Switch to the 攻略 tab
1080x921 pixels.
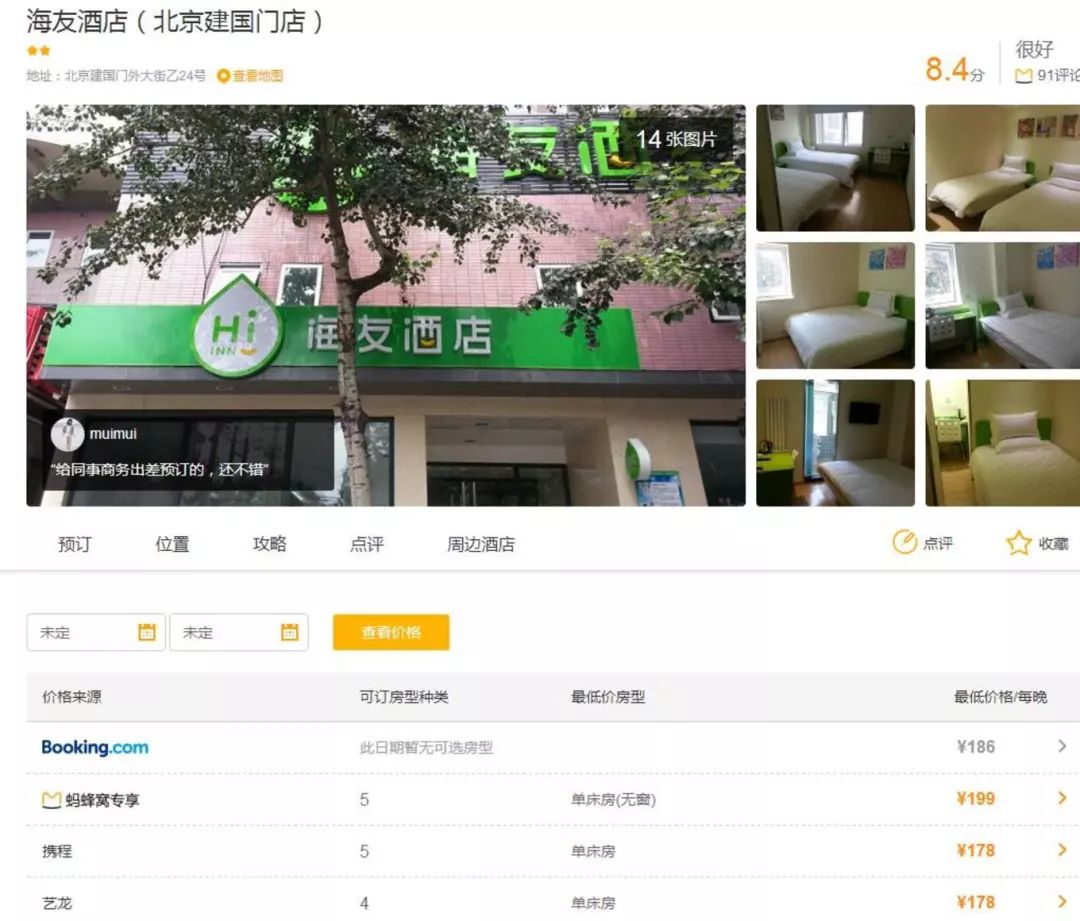[269, 544]
